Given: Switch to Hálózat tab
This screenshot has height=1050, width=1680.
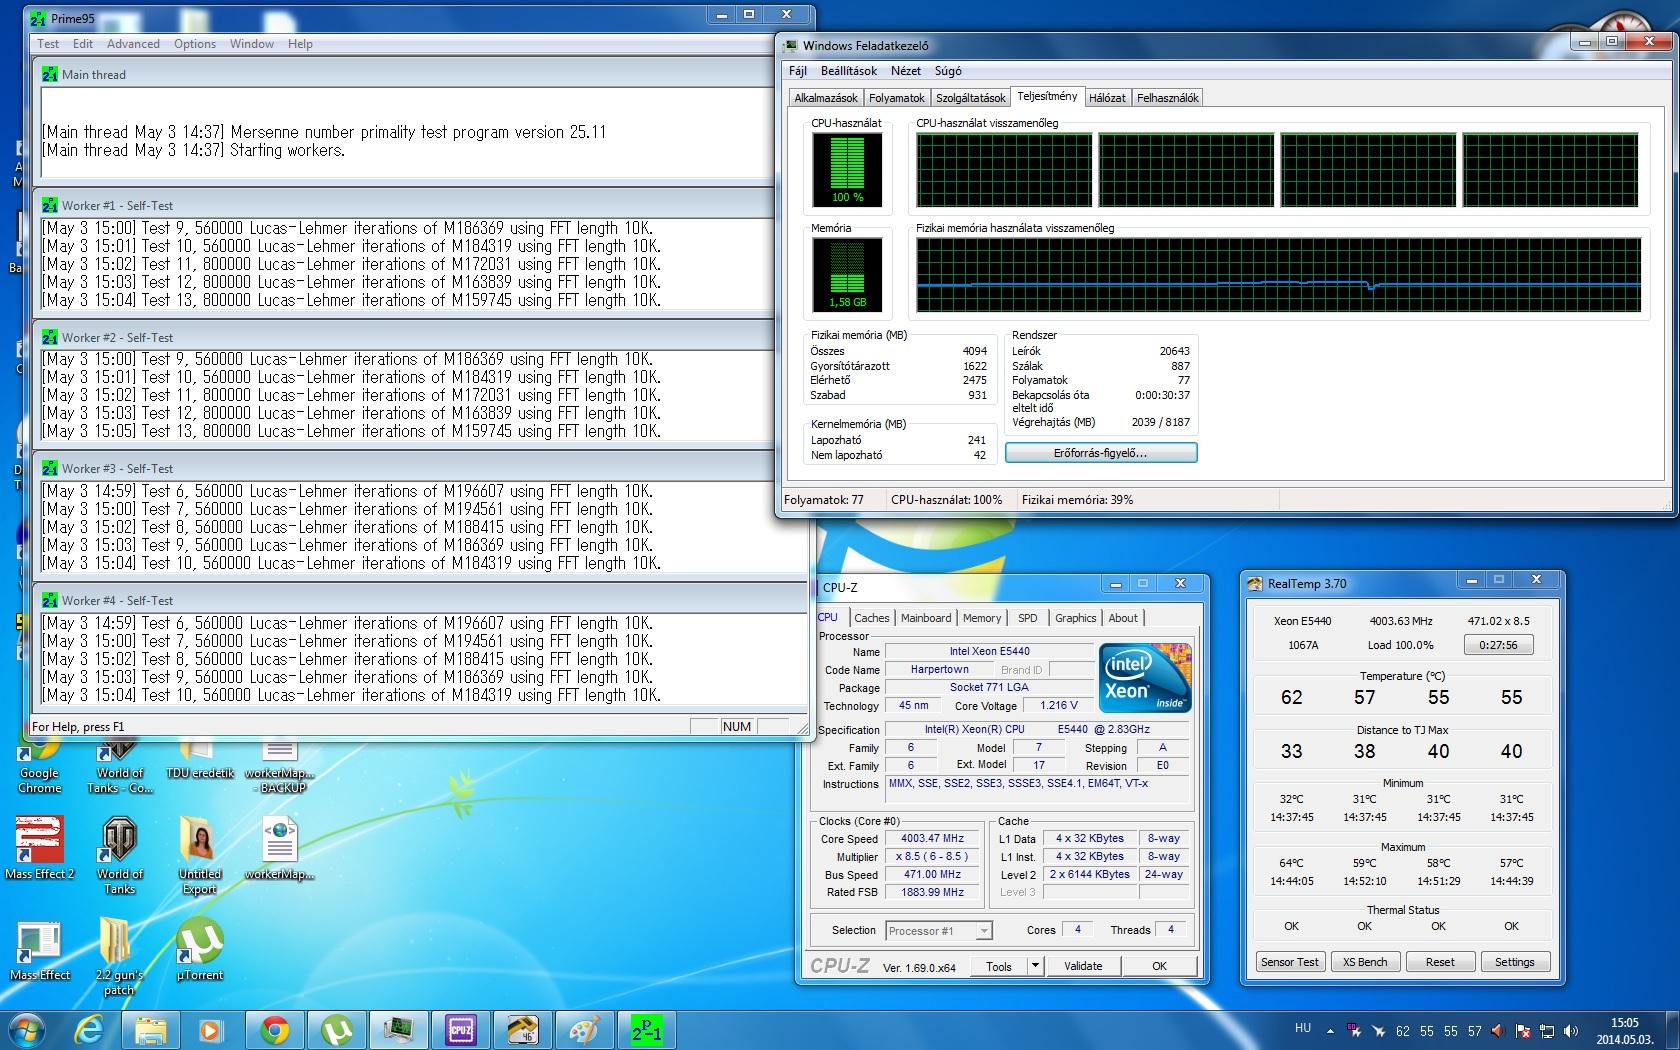Looking at the screenshot, I should [x=1107, y=98].
